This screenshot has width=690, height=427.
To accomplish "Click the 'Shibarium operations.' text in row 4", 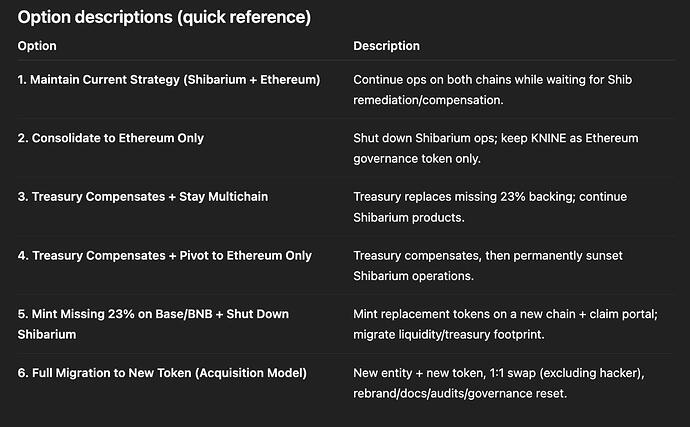I will tap(414, 276).
